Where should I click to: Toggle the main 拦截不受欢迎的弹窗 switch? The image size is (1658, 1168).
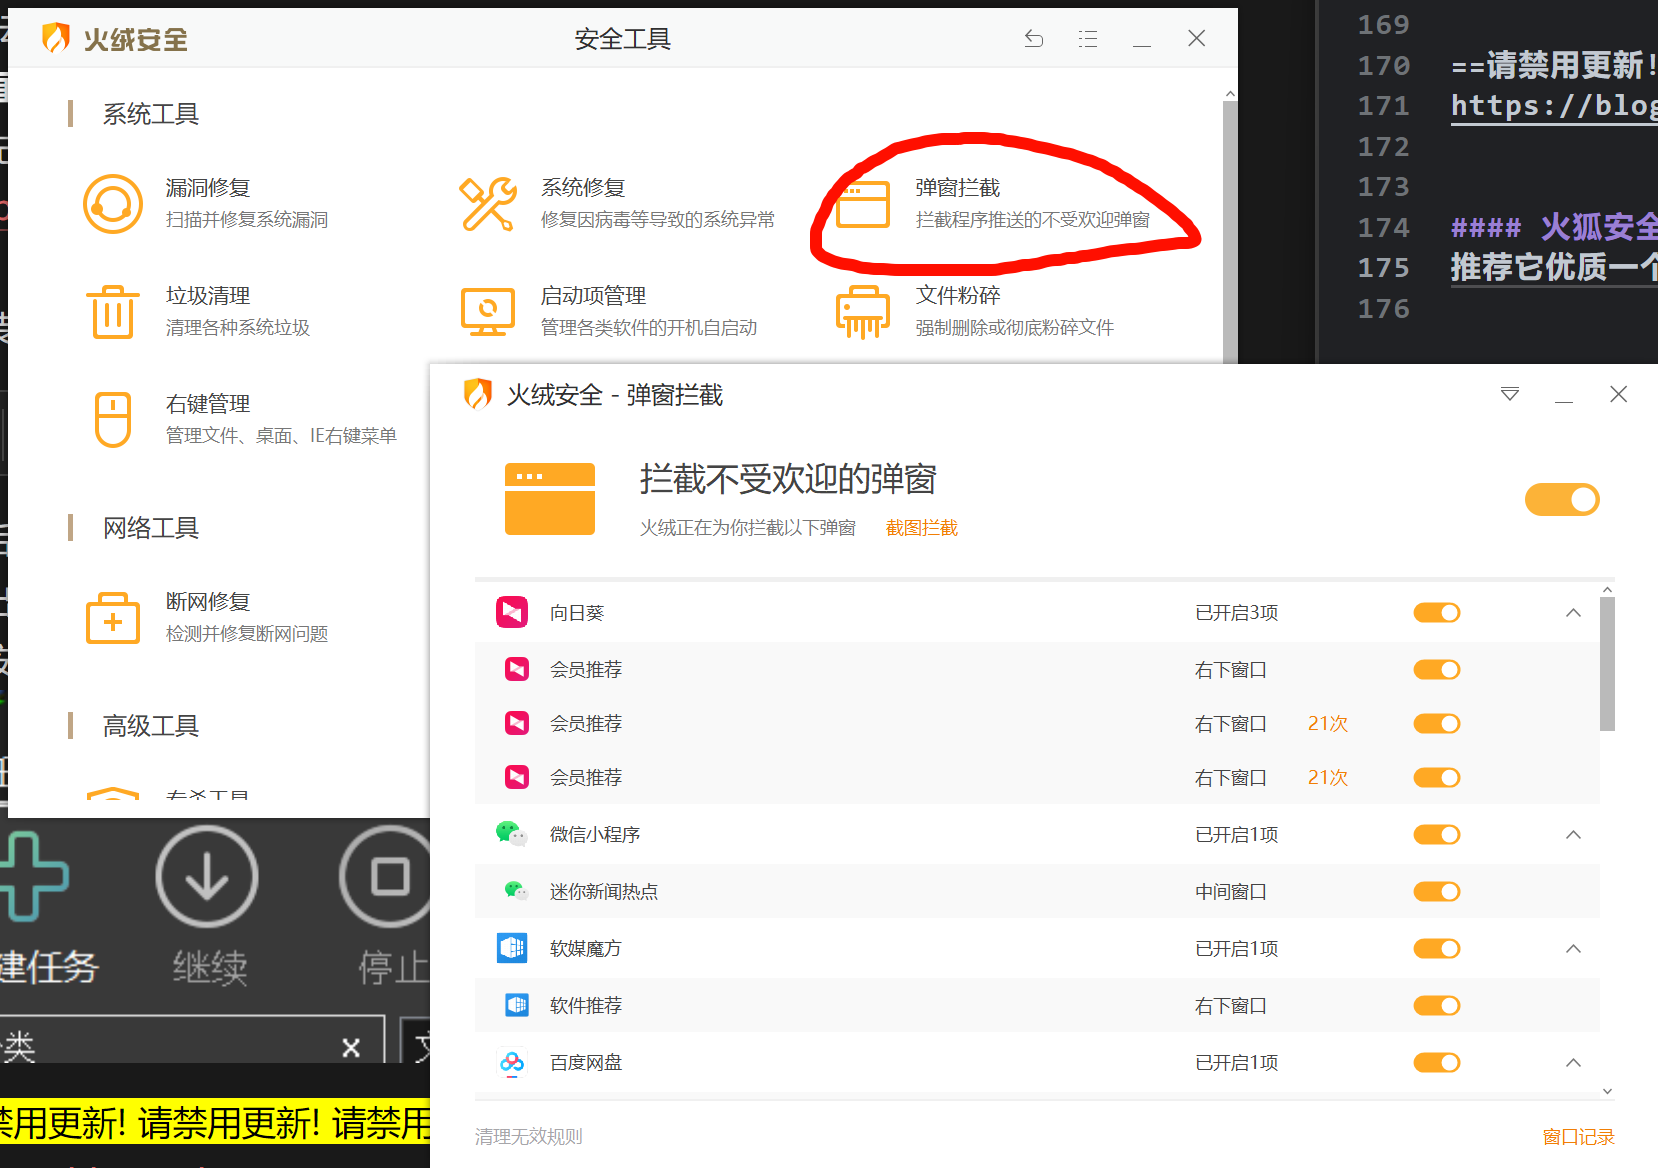[x=1562, y=500]
